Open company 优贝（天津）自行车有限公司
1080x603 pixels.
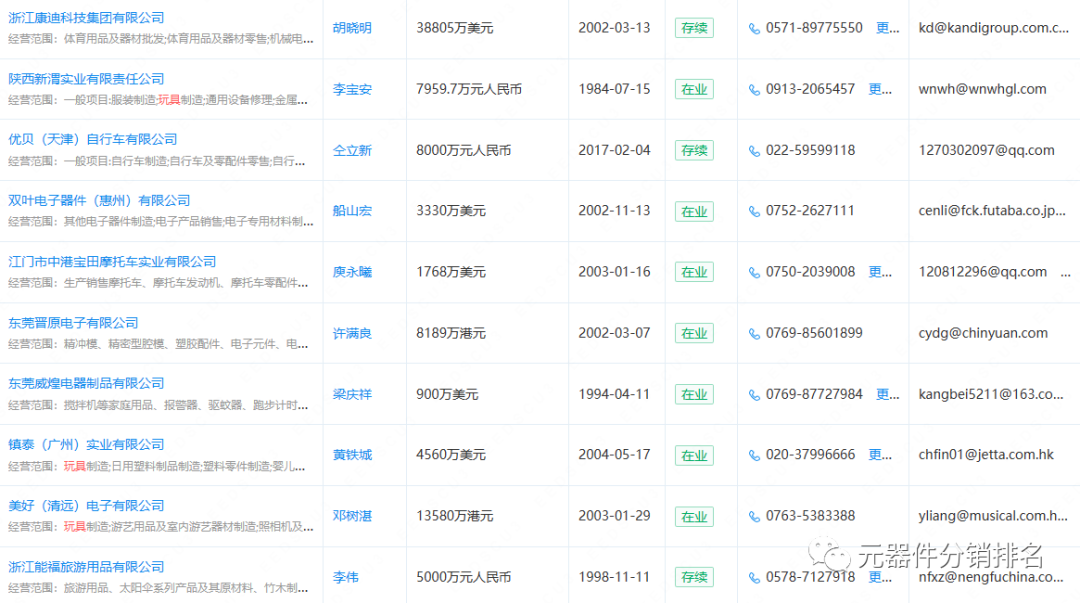point(92,139)
